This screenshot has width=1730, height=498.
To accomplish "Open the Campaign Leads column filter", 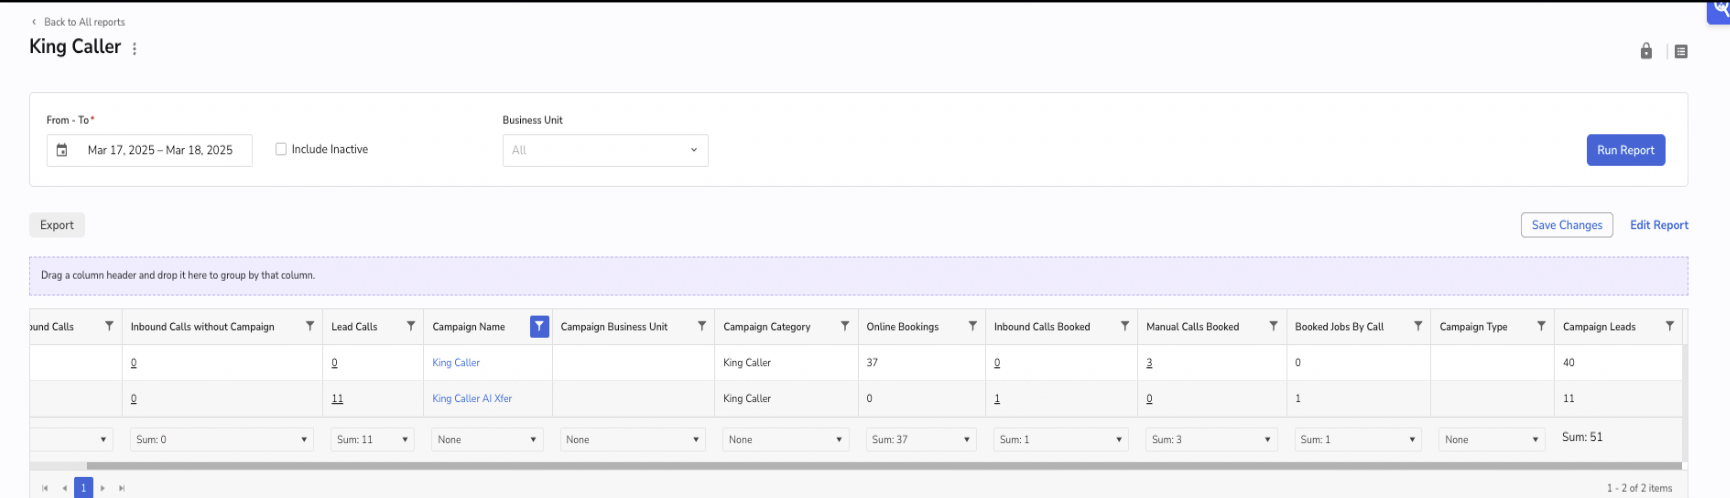I will tap(1670, 326).
